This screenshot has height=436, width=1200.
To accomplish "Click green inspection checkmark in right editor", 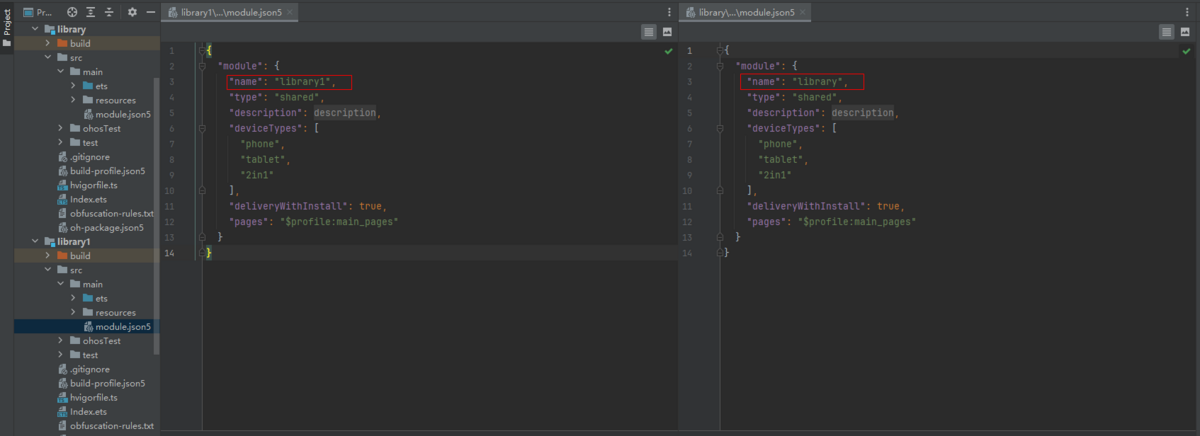I will point(1186,50).
